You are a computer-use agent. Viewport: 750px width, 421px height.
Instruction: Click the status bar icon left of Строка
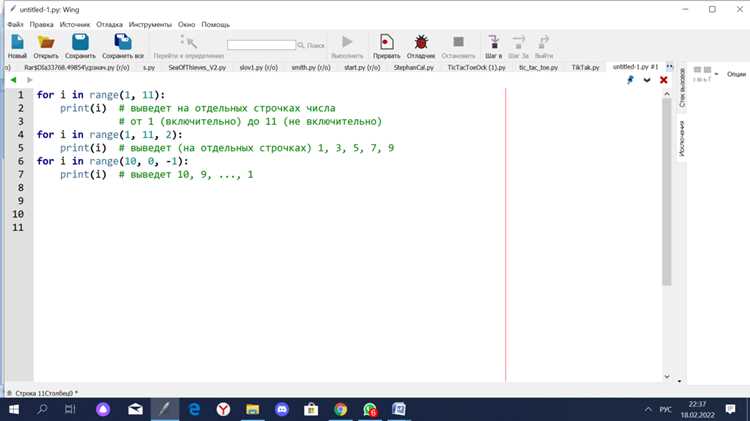coord(9,393)
